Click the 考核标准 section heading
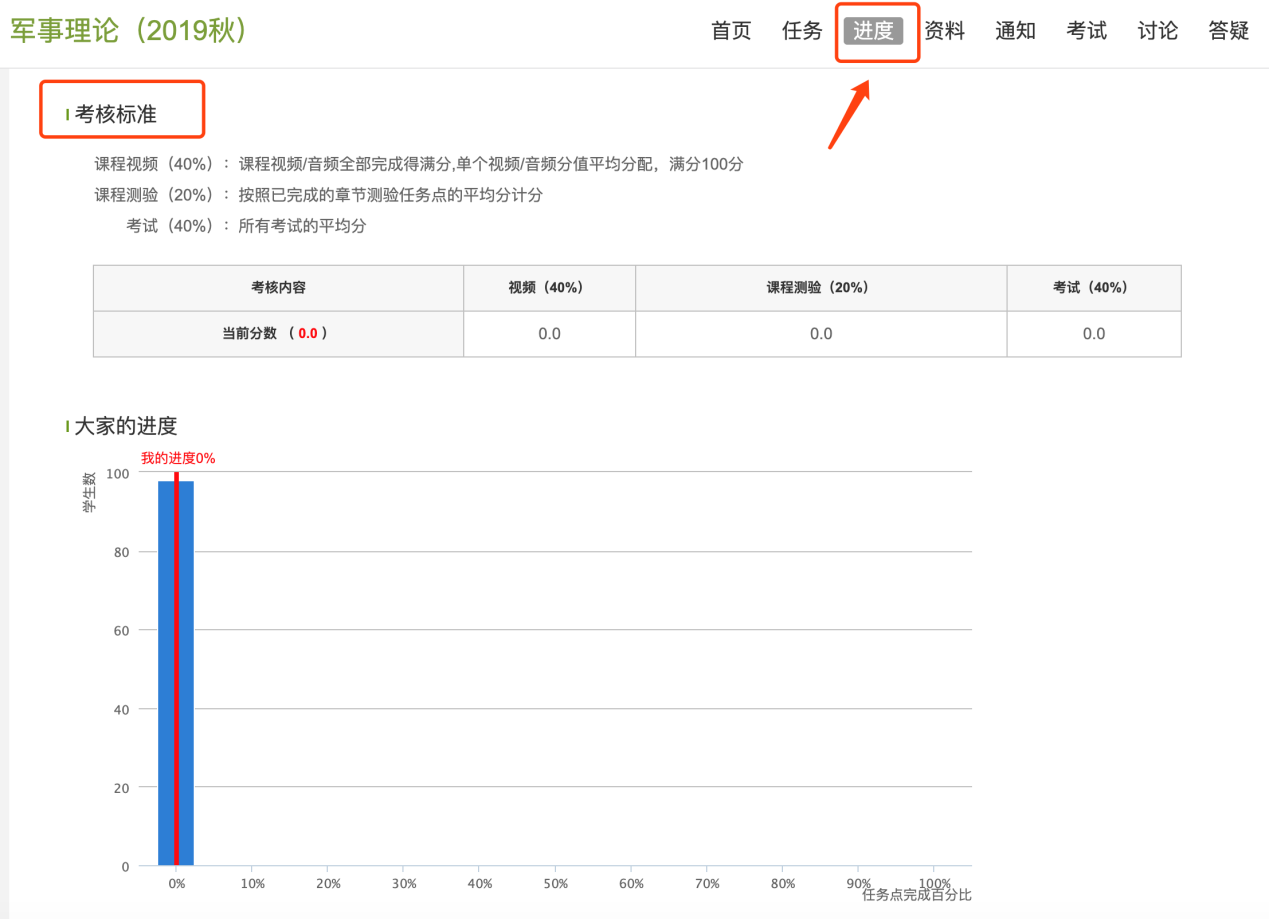The width and height of the screenshot is (1269, 919). pyautogui.click(x=116, y=115)
